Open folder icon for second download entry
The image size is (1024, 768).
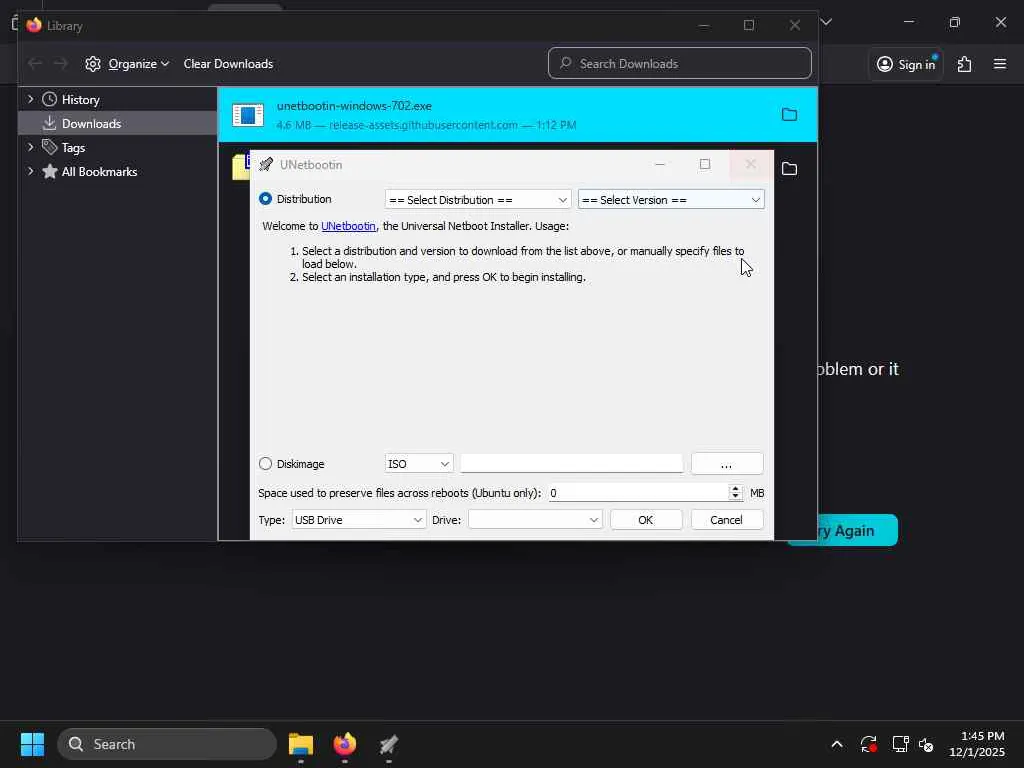point(790,169)
